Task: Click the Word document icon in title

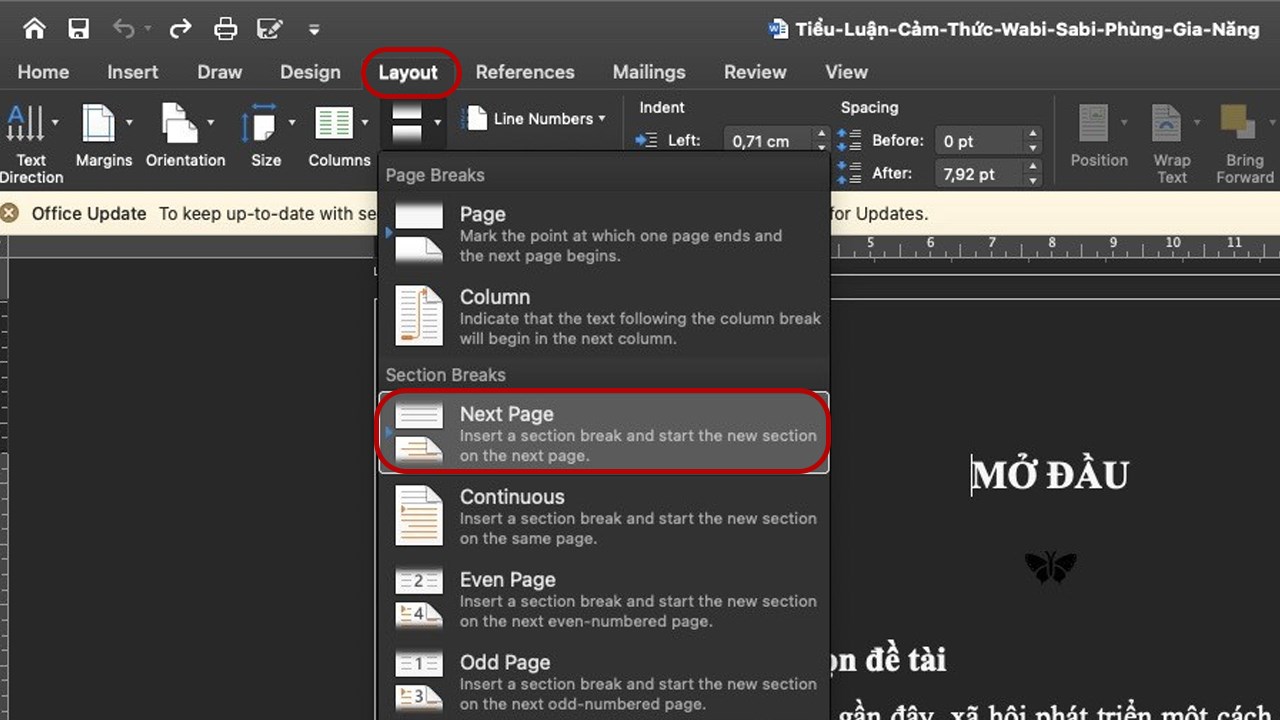Action: tap(778, 29)
